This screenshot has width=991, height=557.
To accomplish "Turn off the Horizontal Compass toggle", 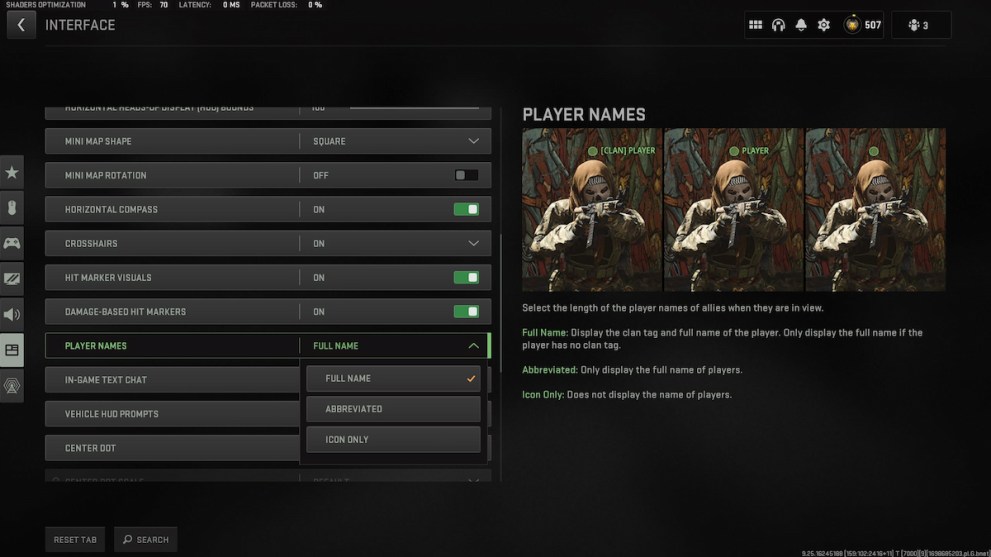I will (466, 209).
